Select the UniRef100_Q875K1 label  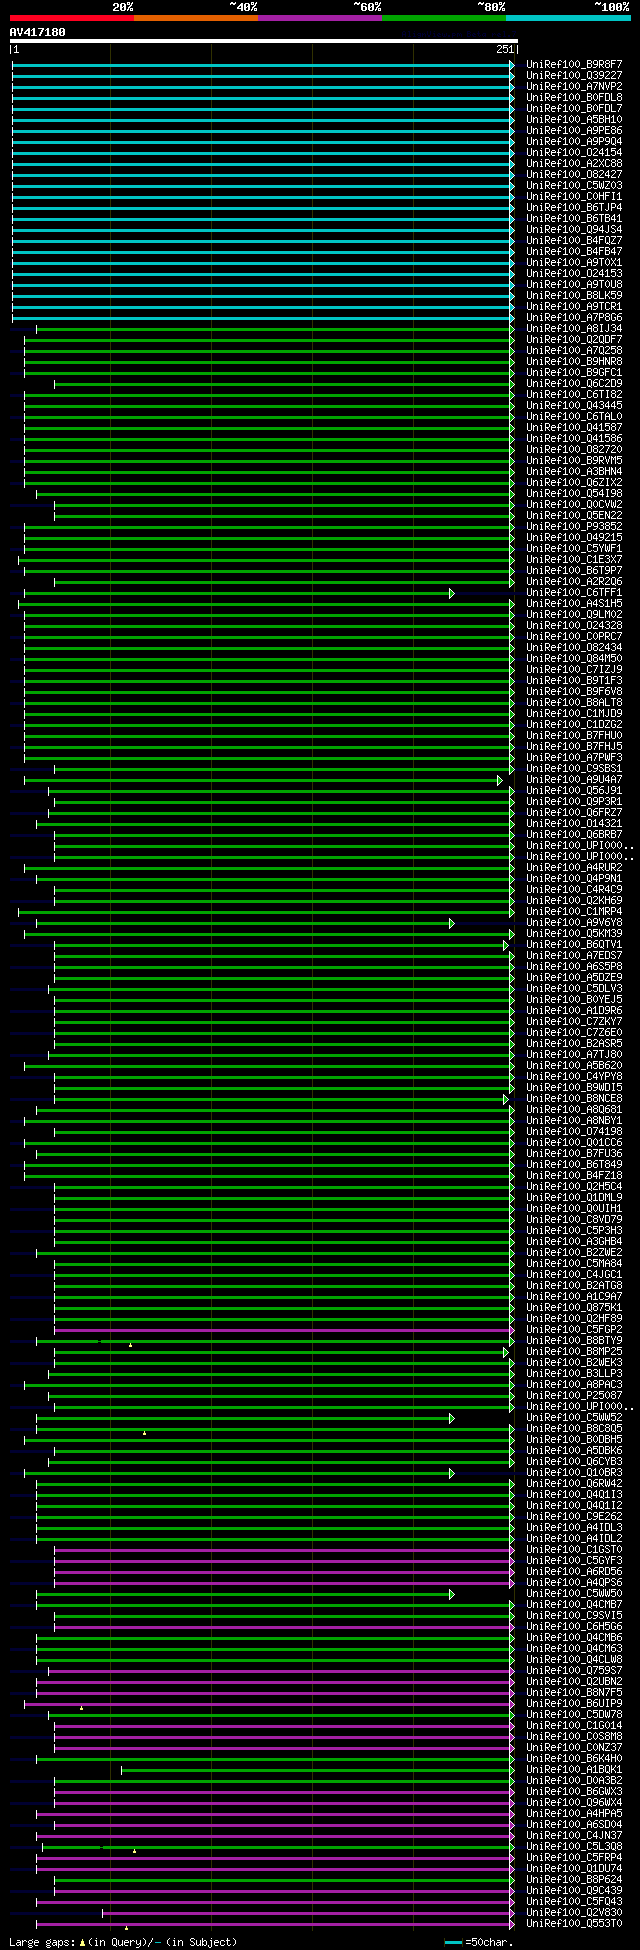pos(574,1307)
